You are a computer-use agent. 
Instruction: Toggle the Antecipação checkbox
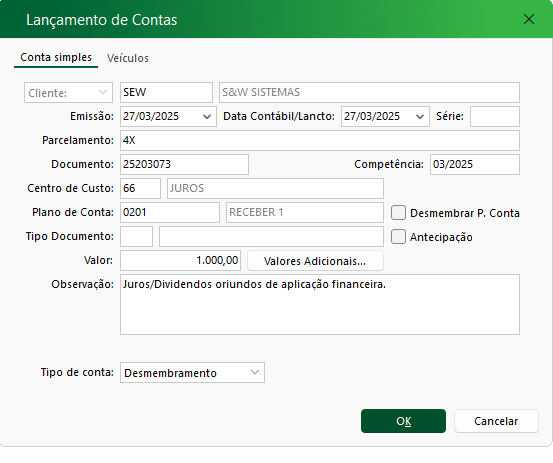pyautogui.click(x=399, y=237)
